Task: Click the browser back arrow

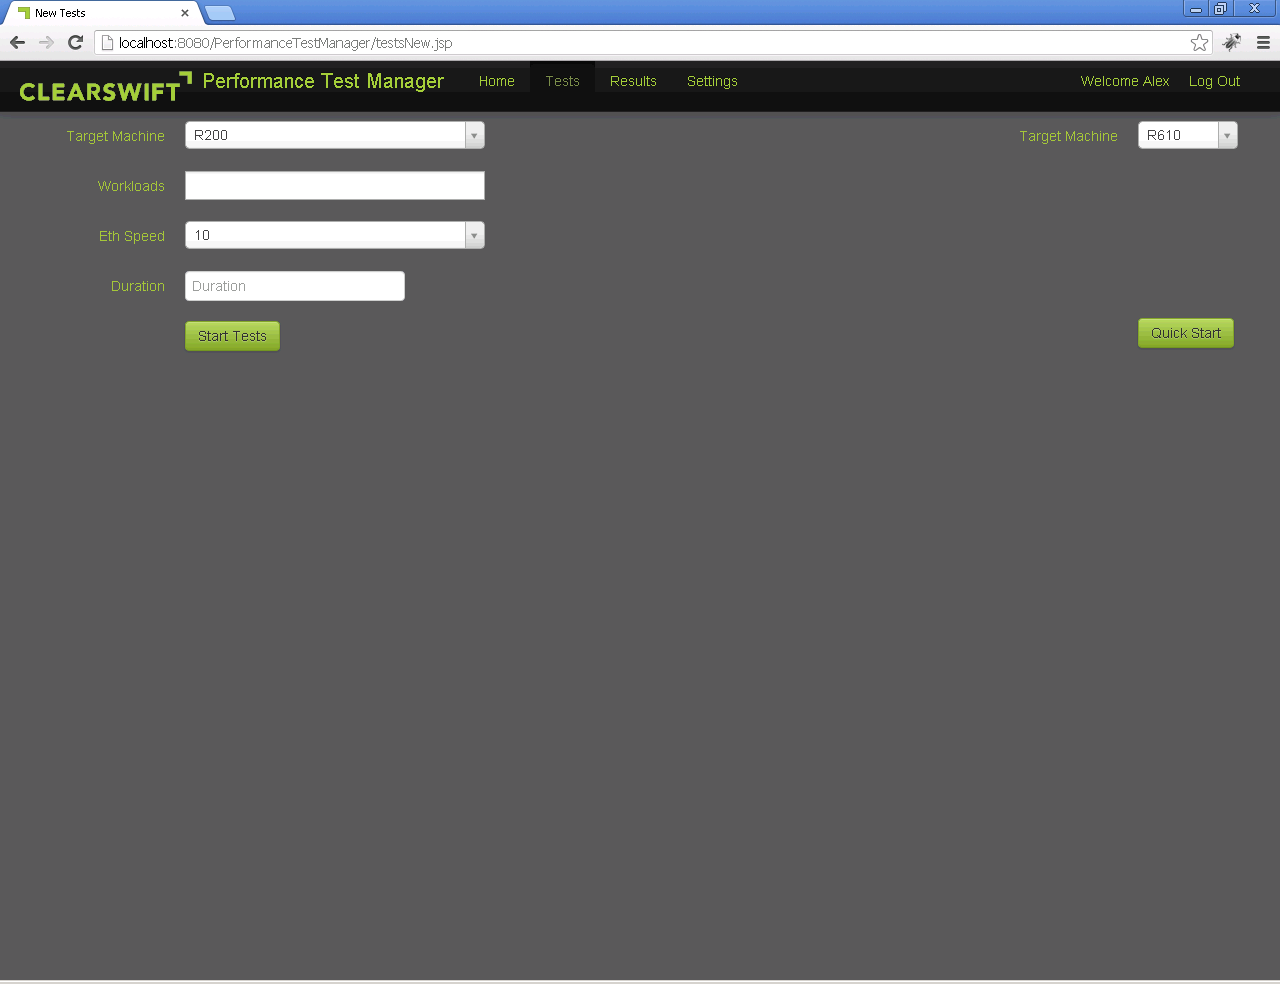Action: point(17,42)
